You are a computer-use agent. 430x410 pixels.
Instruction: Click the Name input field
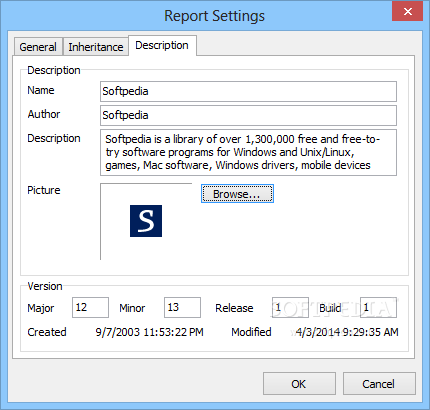pos(248,91)
